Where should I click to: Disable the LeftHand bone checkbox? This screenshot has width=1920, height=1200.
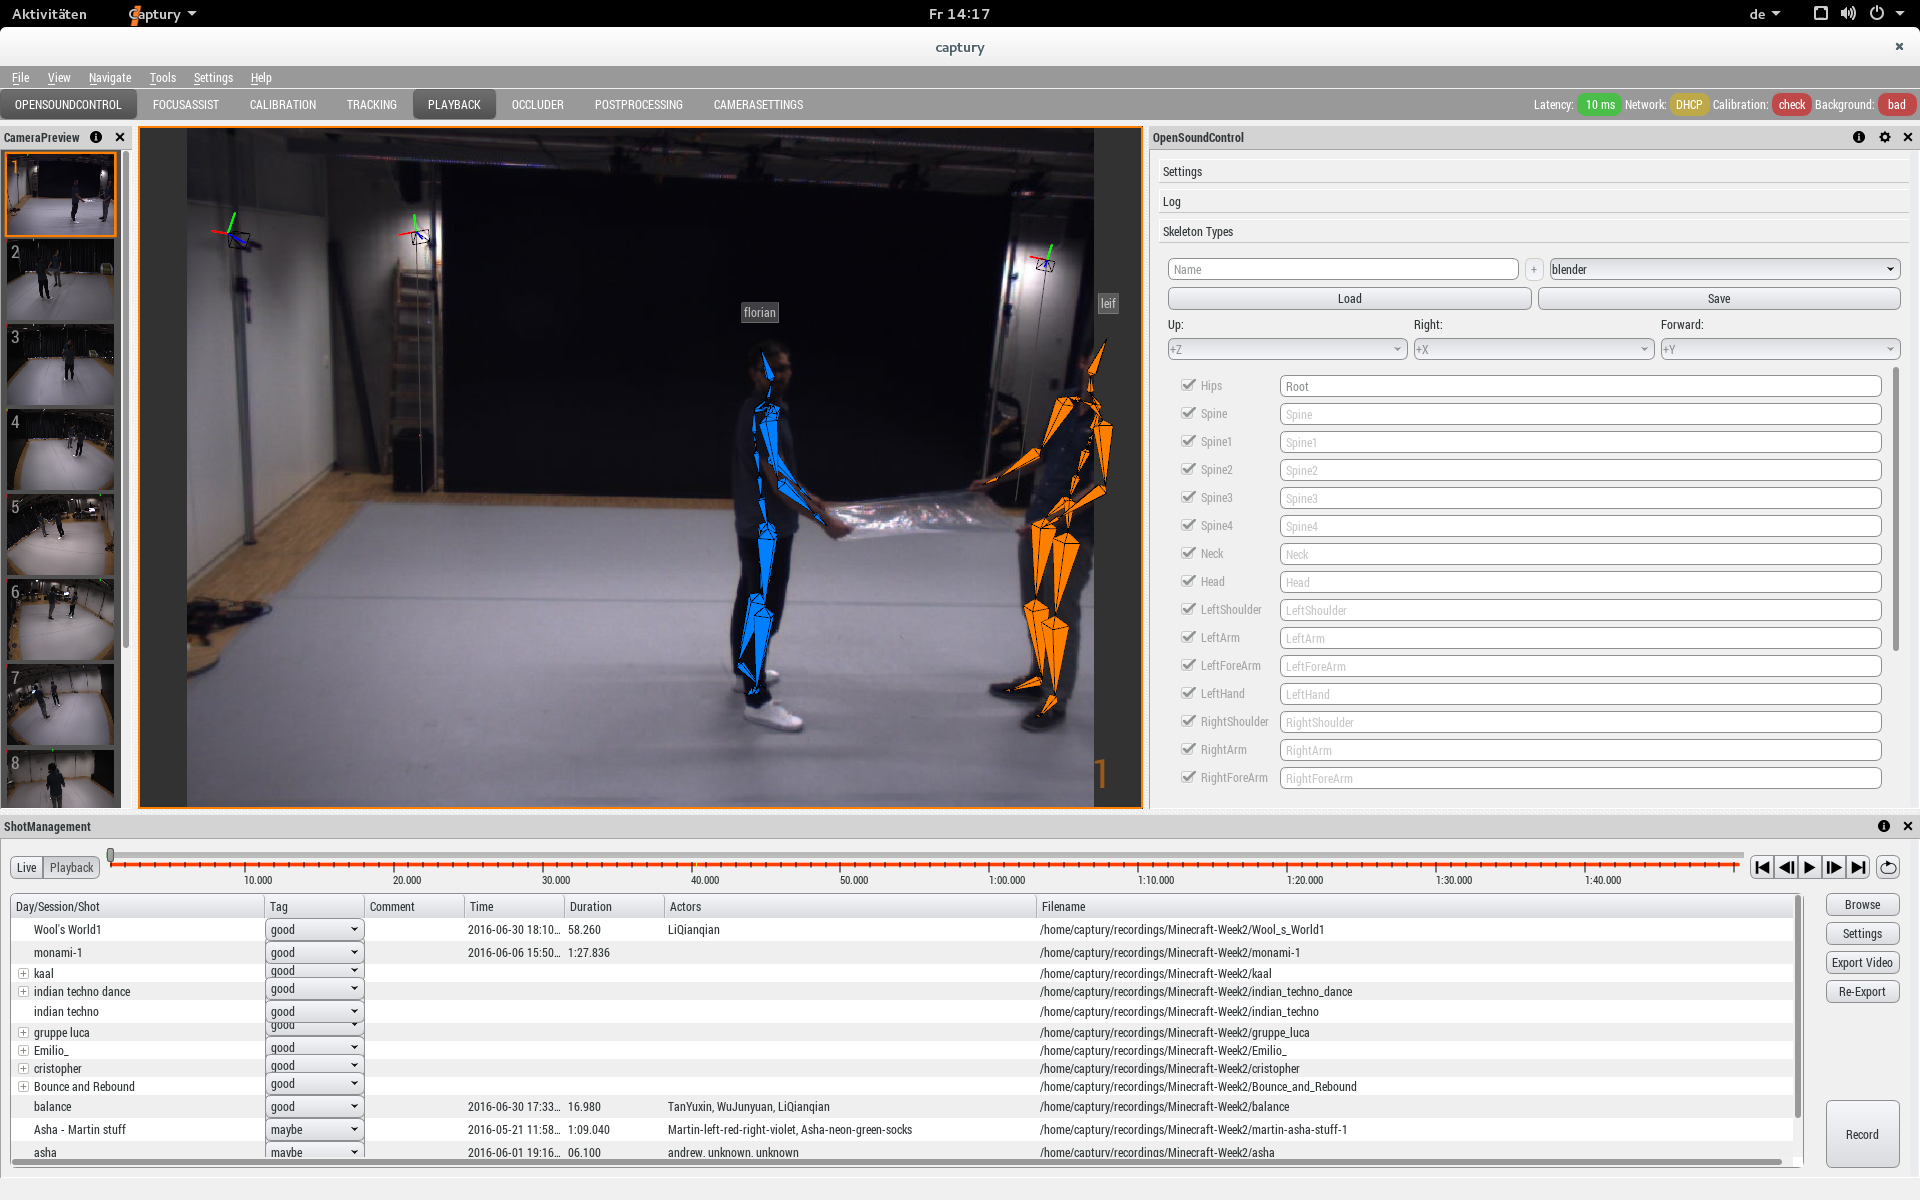1188,693
